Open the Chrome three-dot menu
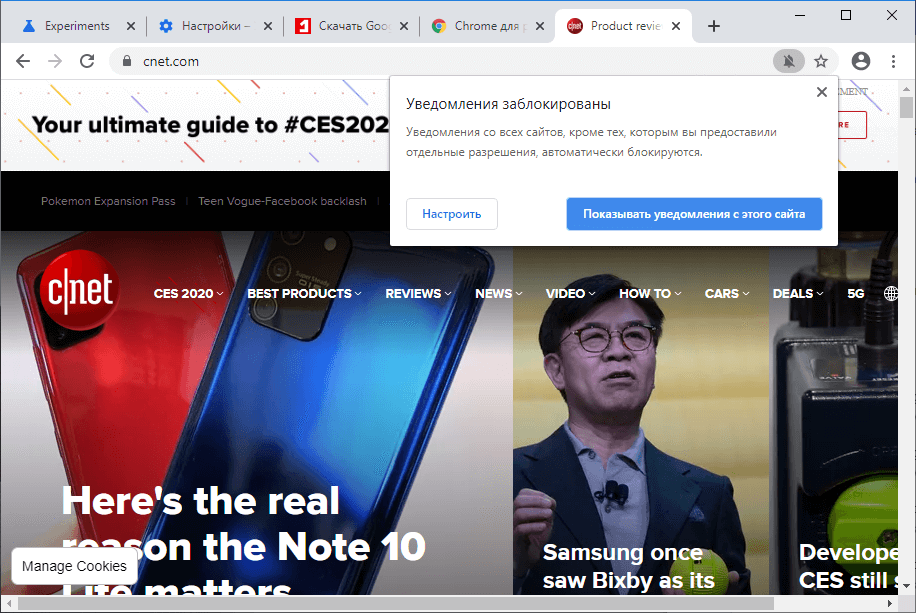916x613 pixels. click(893, 61)
